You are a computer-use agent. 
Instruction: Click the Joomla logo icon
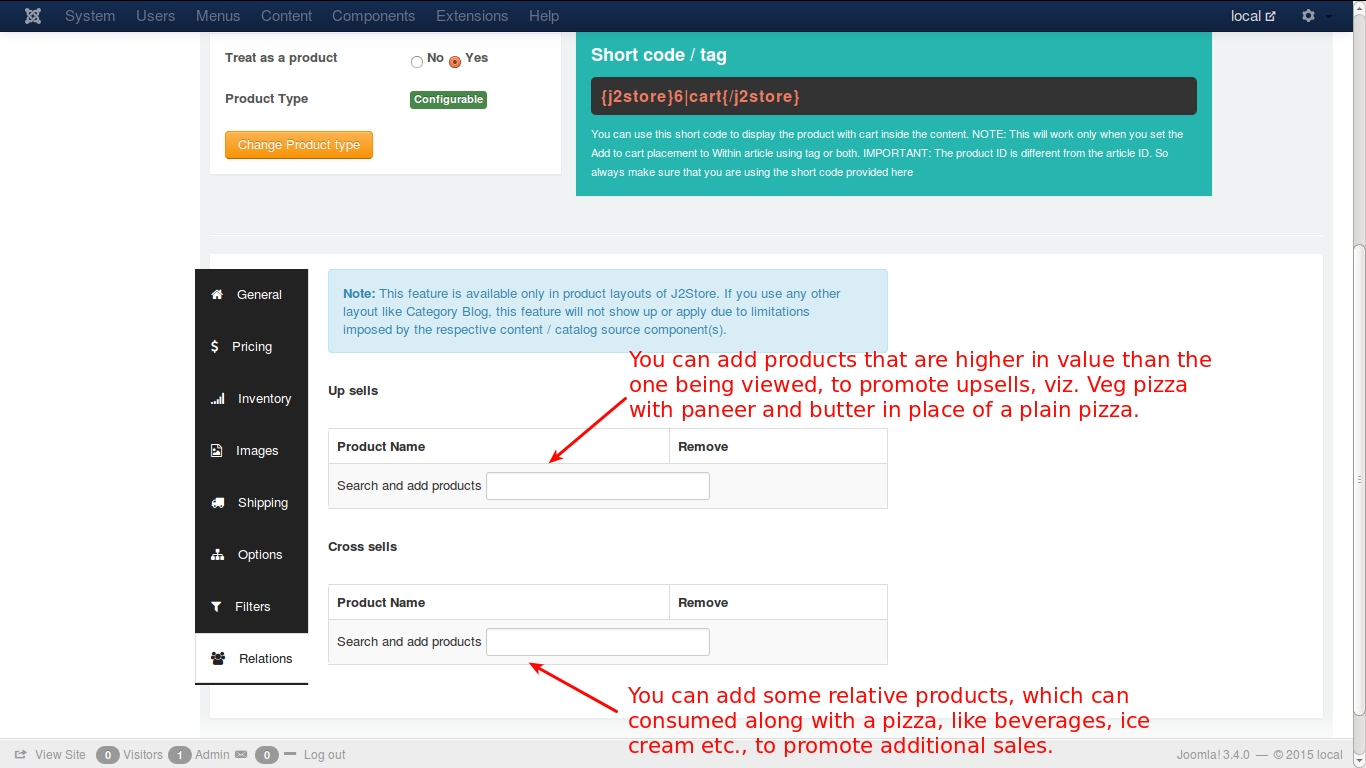point(33,16)
